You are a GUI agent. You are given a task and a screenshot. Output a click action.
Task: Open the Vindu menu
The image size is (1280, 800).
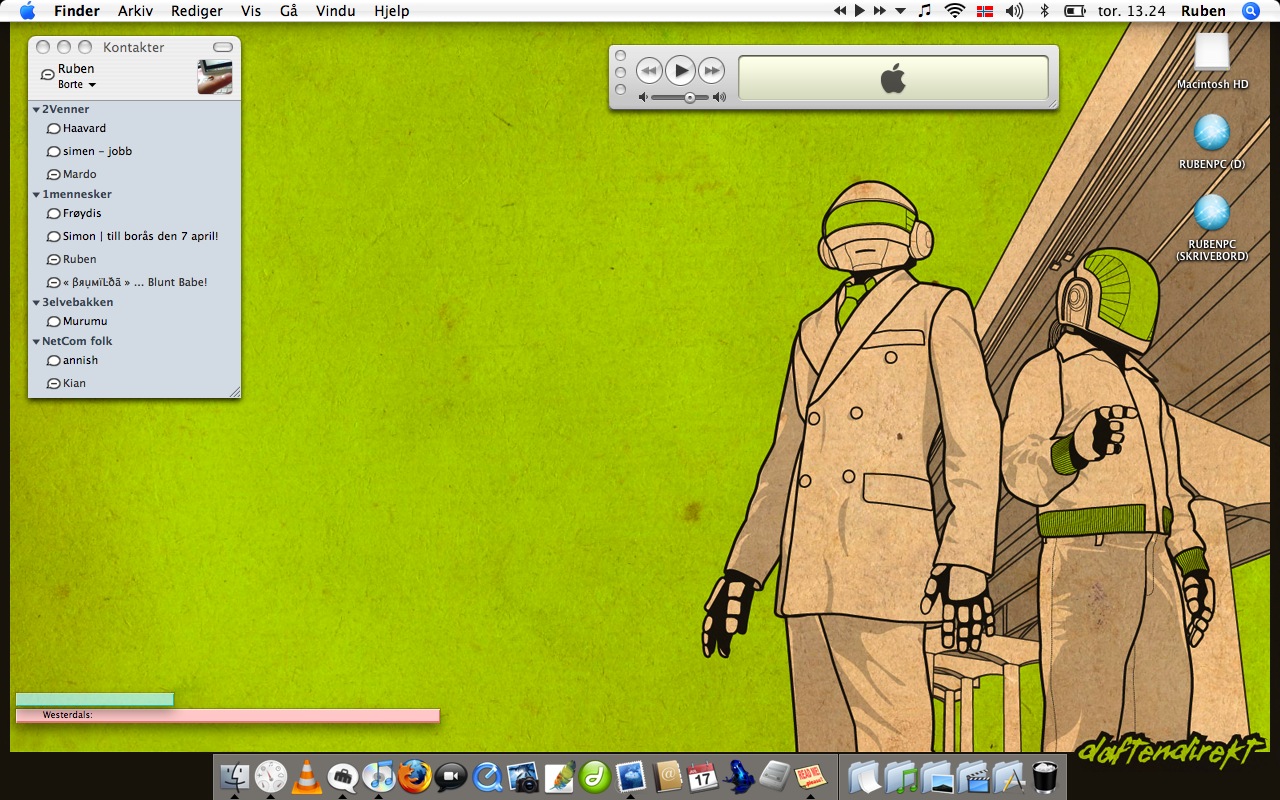pos(335,11)
